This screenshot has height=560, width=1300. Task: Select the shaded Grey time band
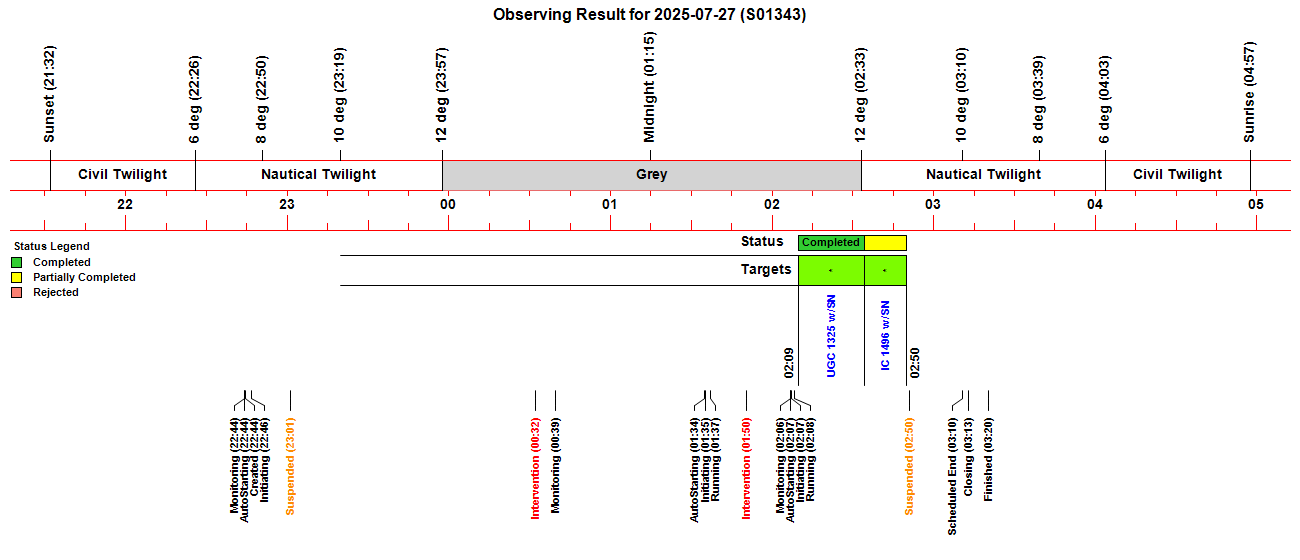(651, 174)
